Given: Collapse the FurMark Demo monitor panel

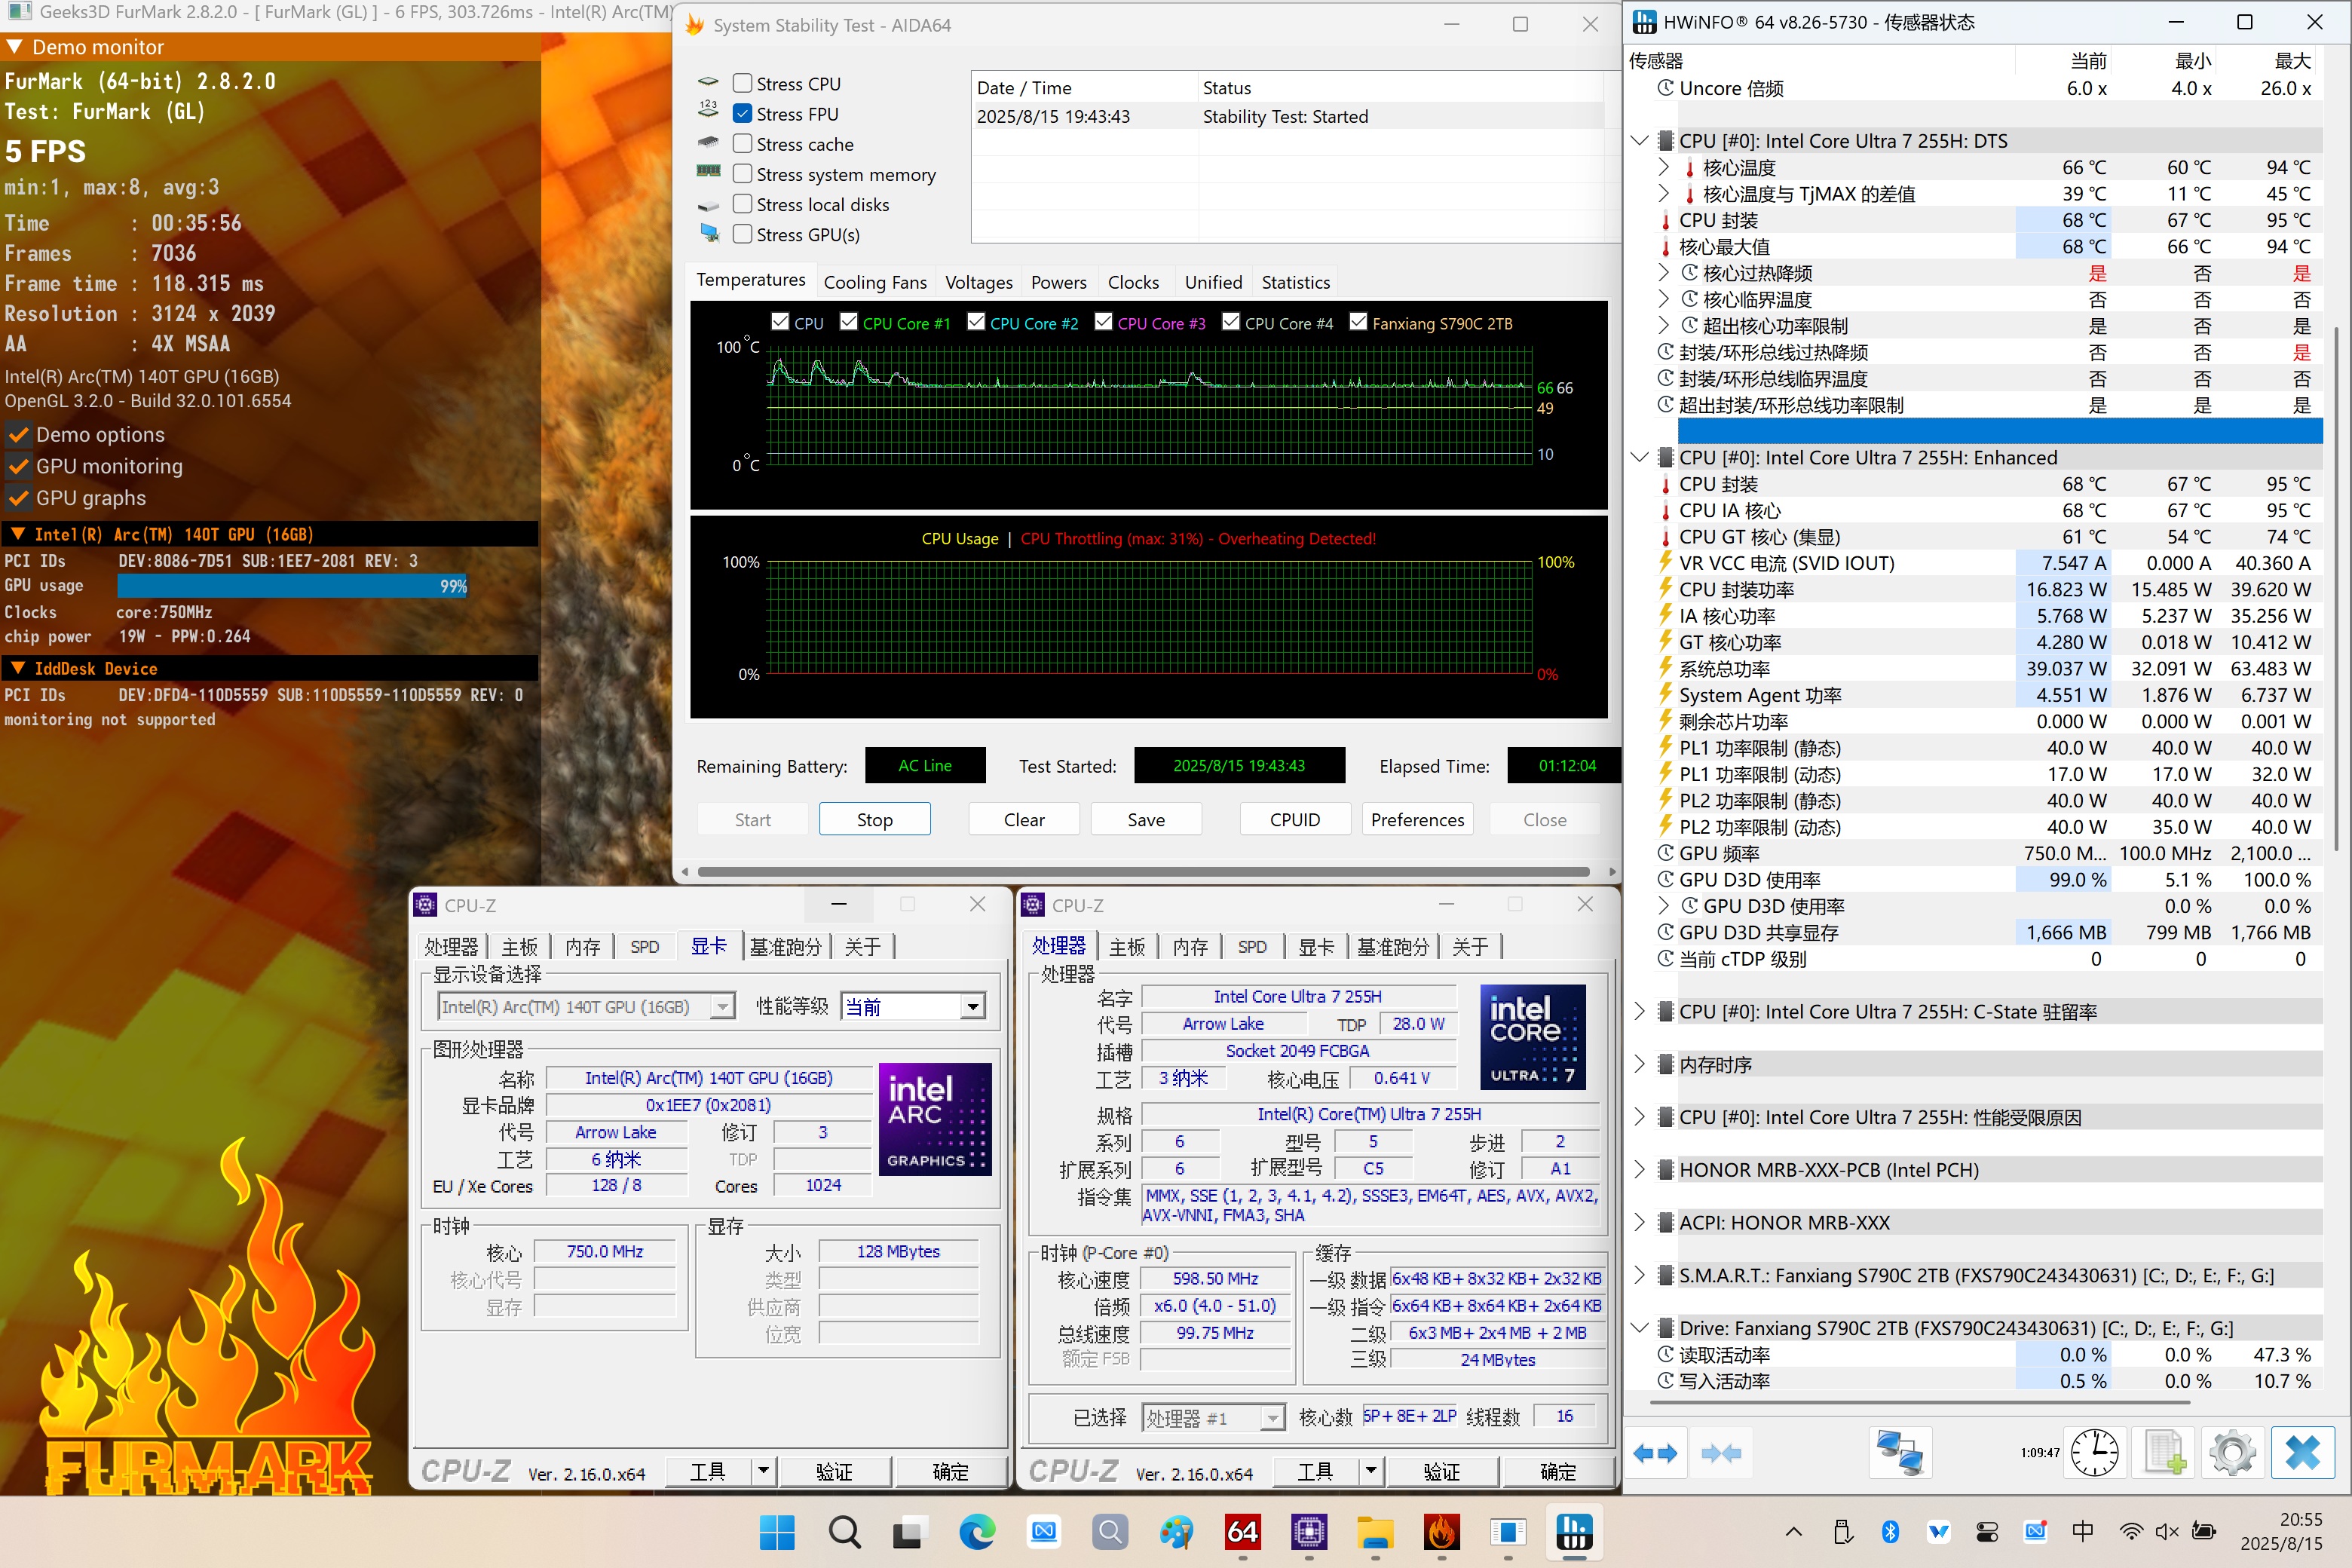Looking at the screenshot, I should (x=14, y=47).
